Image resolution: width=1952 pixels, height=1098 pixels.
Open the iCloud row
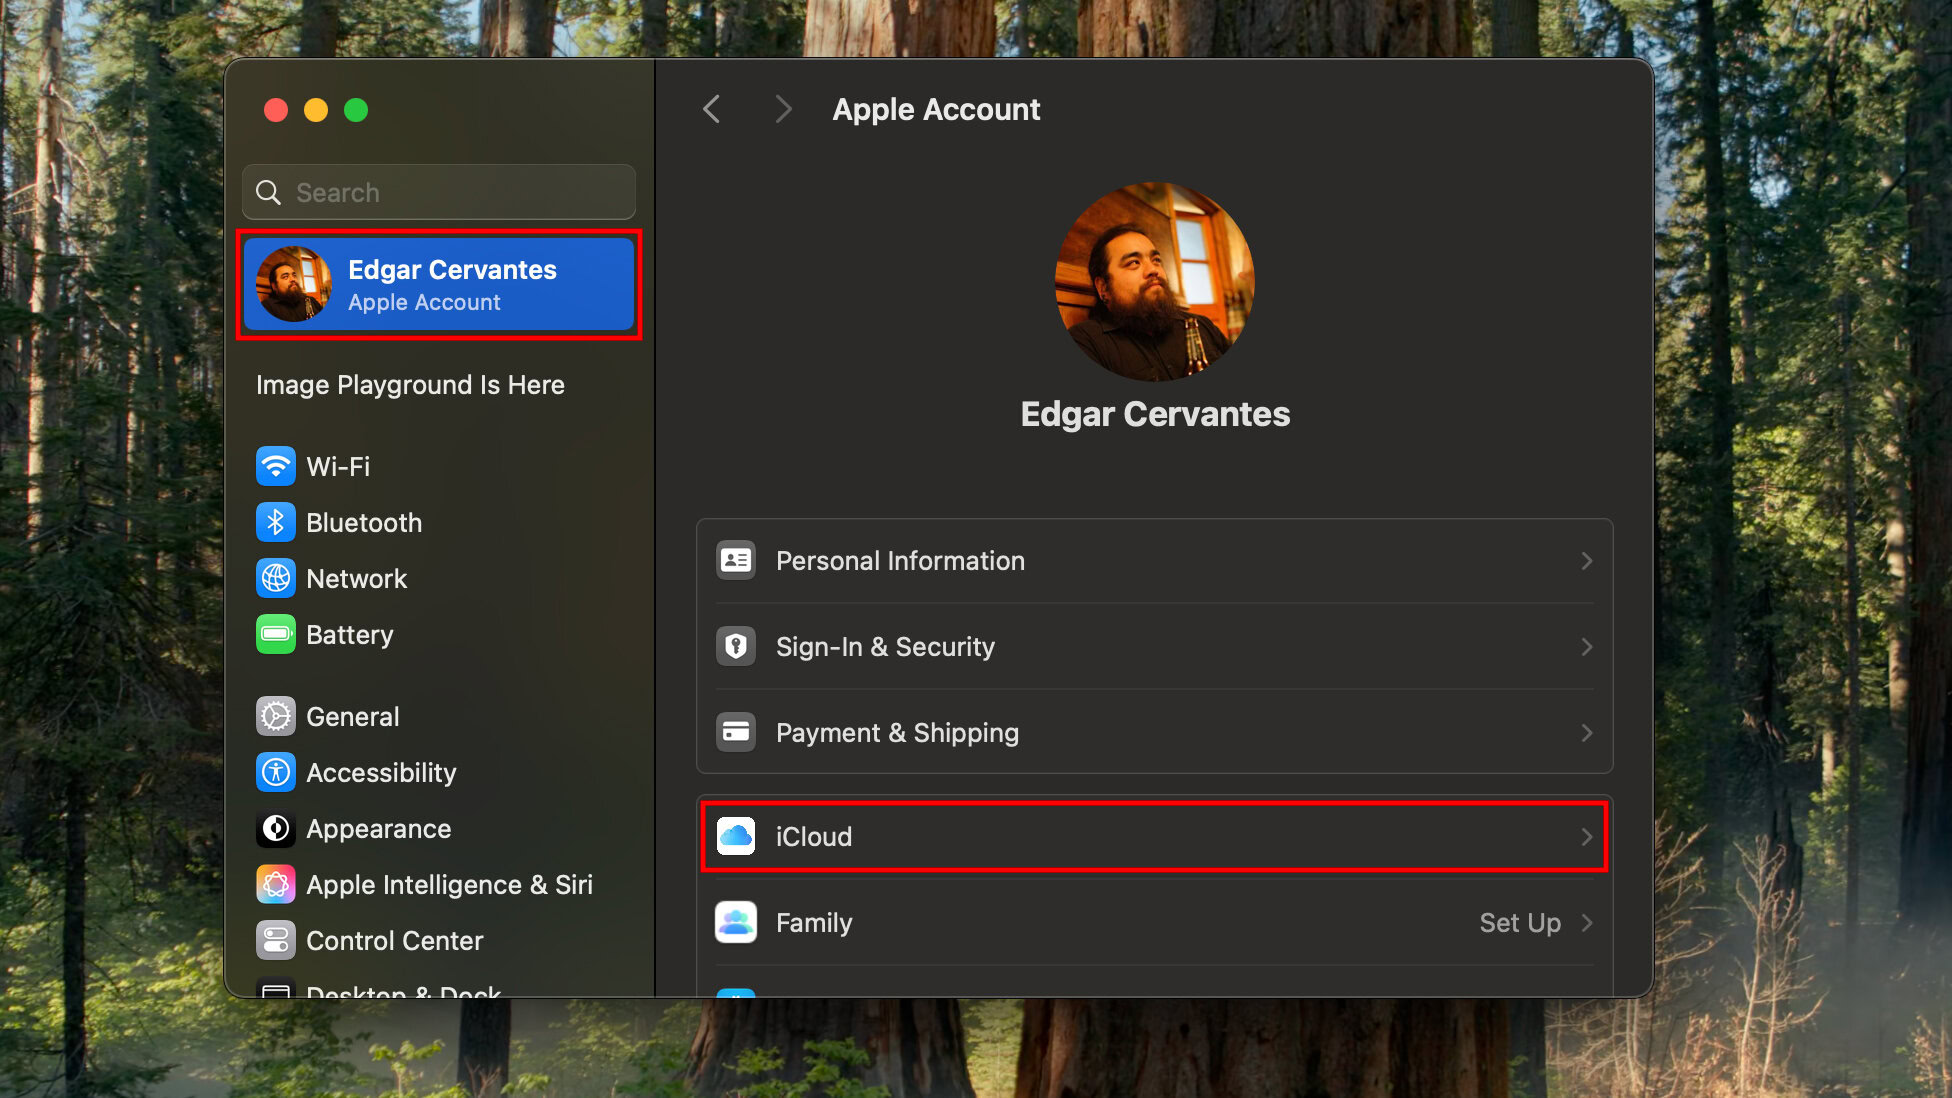click(x=1154, y=836)
